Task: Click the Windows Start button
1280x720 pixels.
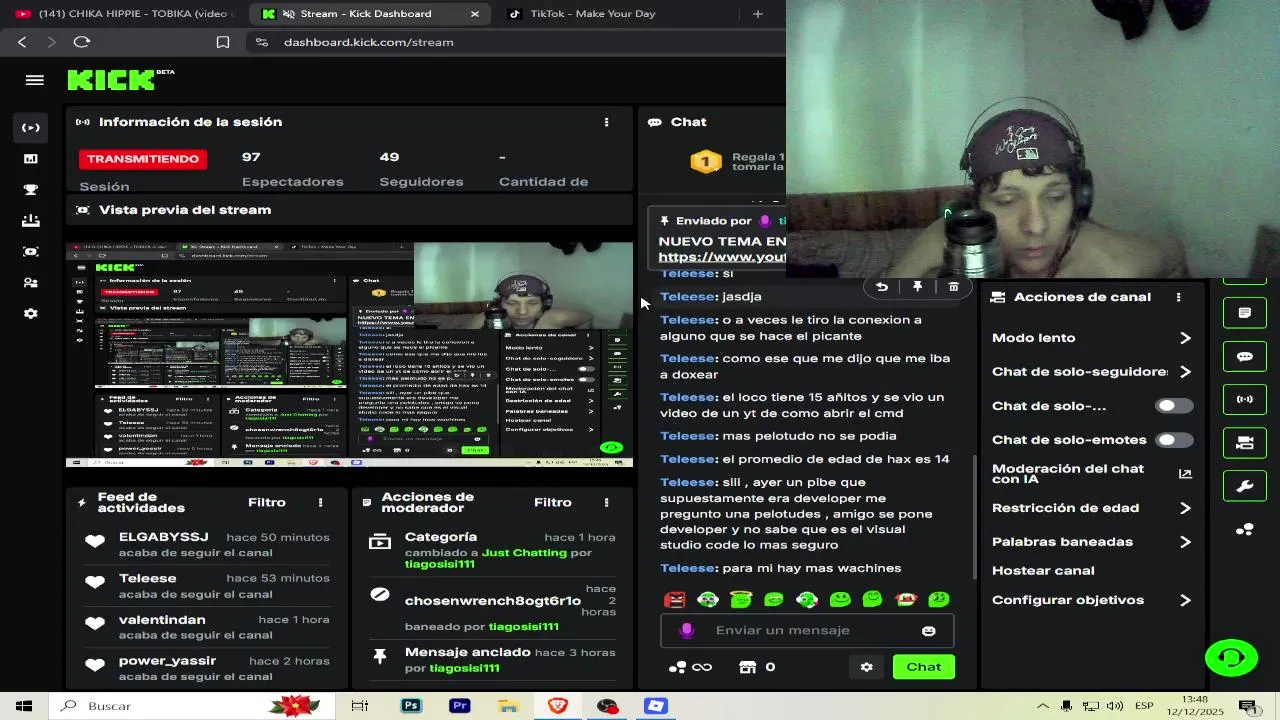Action: click(x=24, y=706)
